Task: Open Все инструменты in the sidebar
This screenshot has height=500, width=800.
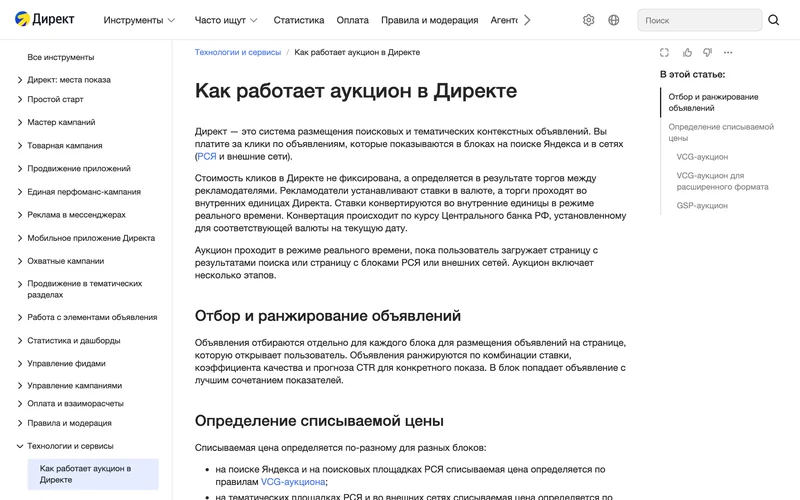Action: pyautogui.click(x=61, y=57)
